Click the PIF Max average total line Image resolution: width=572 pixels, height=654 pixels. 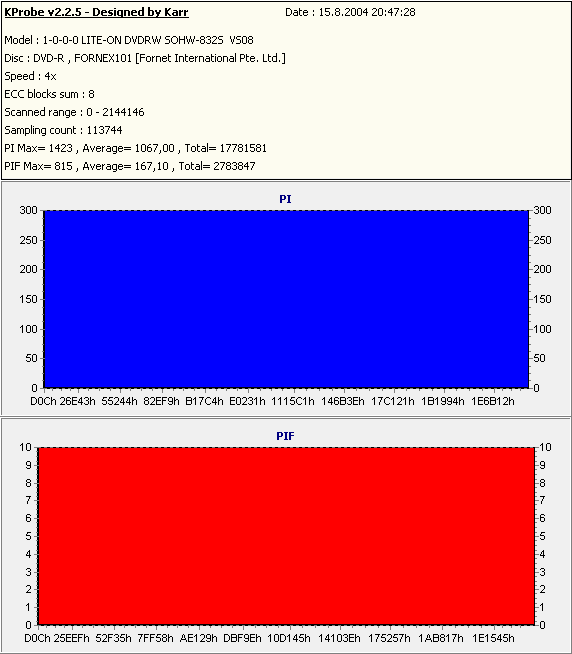point(130,166)
